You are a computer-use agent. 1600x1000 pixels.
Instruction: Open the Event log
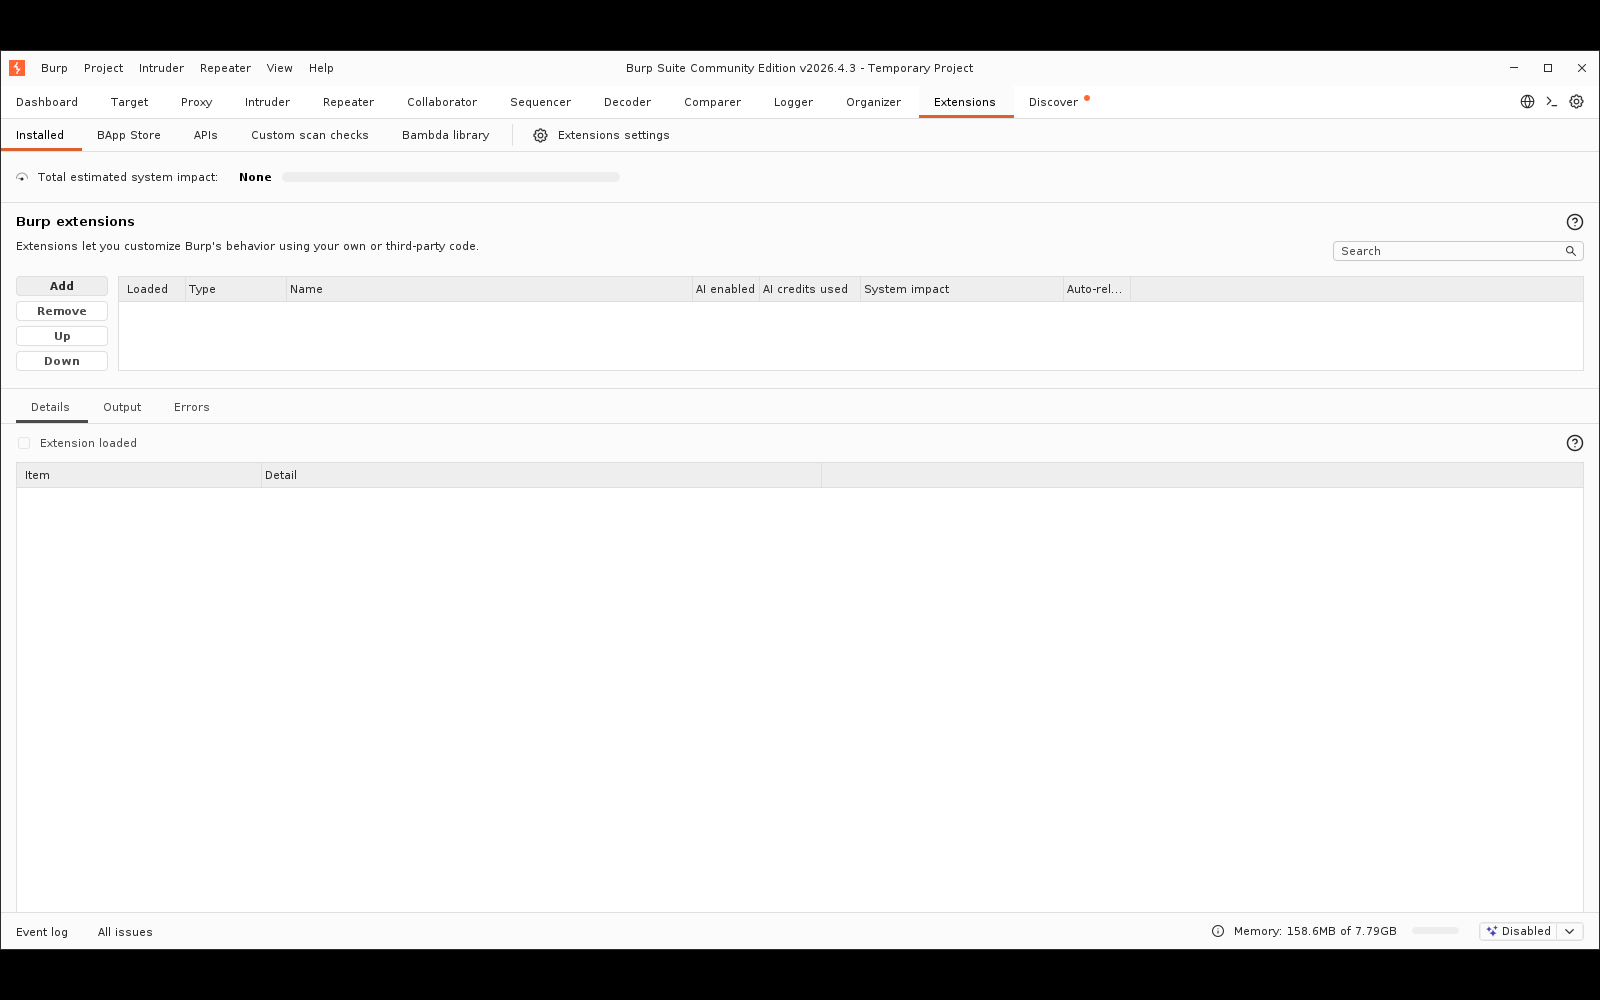point(42,932)
